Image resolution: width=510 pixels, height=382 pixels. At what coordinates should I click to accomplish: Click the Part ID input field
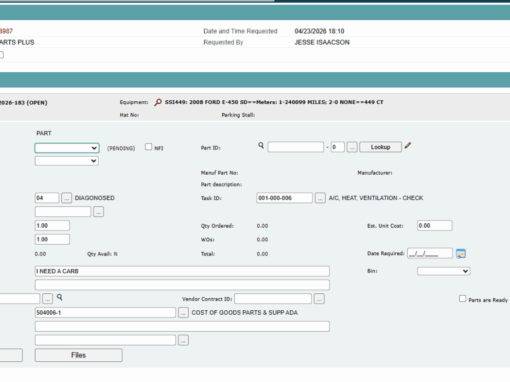click(296, 147)
